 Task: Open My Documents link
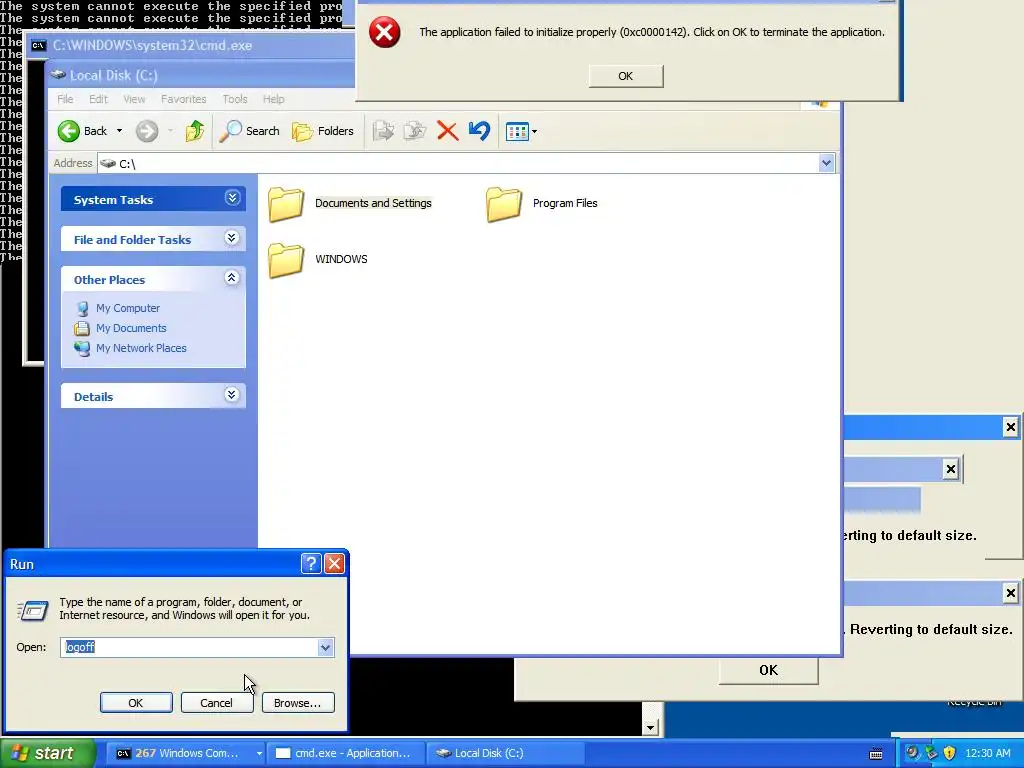pos(131,328)
